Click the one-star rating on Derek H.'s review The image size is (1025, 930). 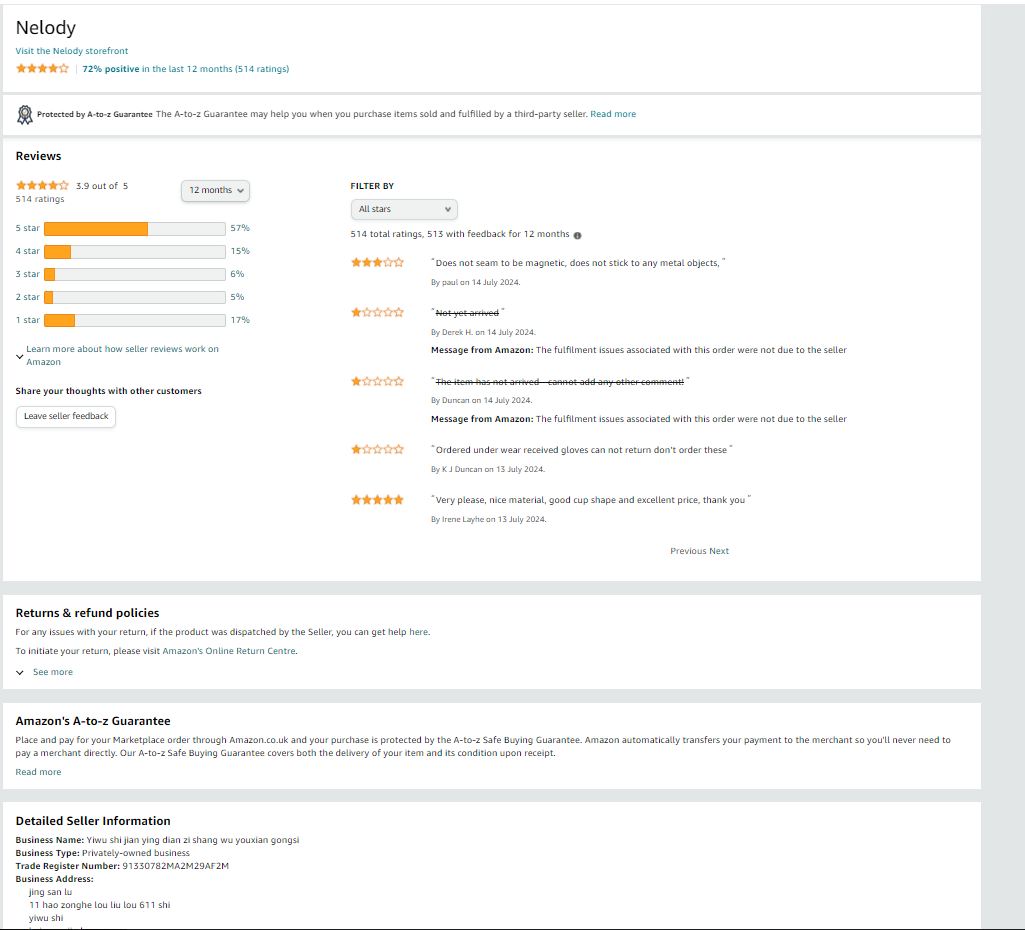click(377, 312)
